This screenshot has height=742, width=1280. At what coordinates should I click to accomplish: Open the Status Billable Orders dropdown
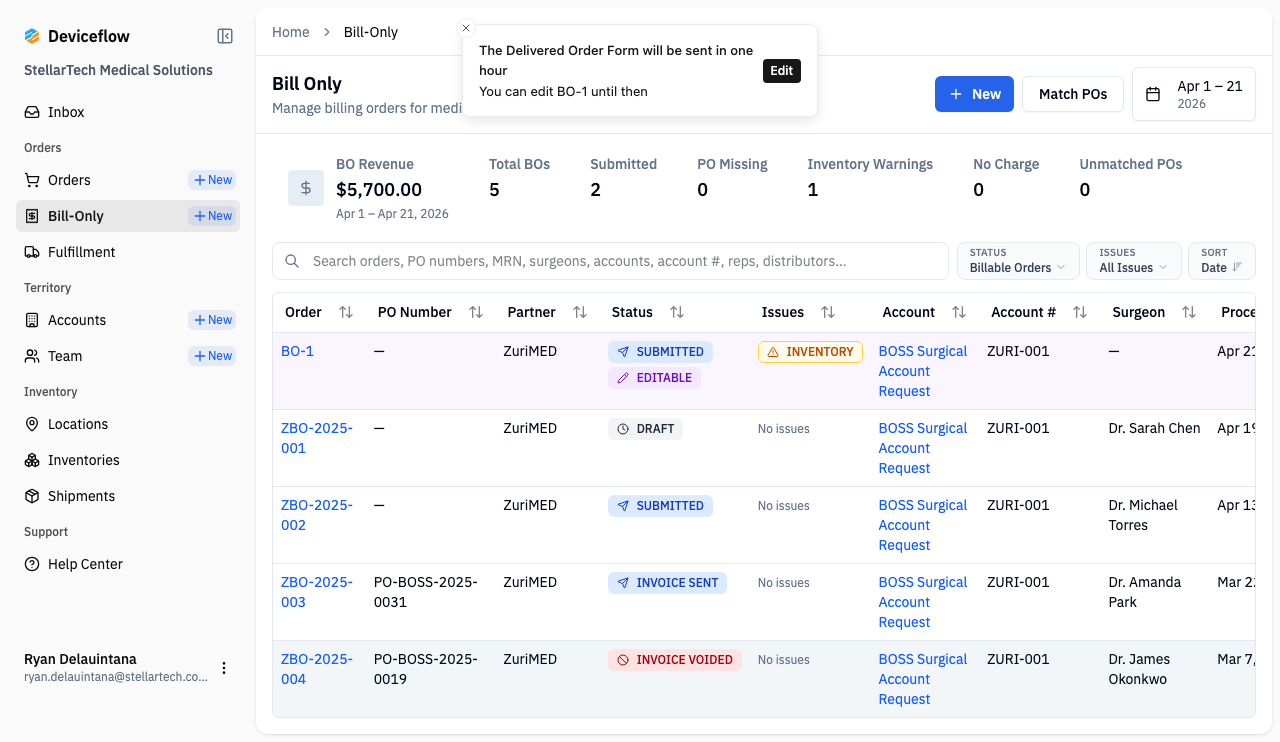(1017, 261)
